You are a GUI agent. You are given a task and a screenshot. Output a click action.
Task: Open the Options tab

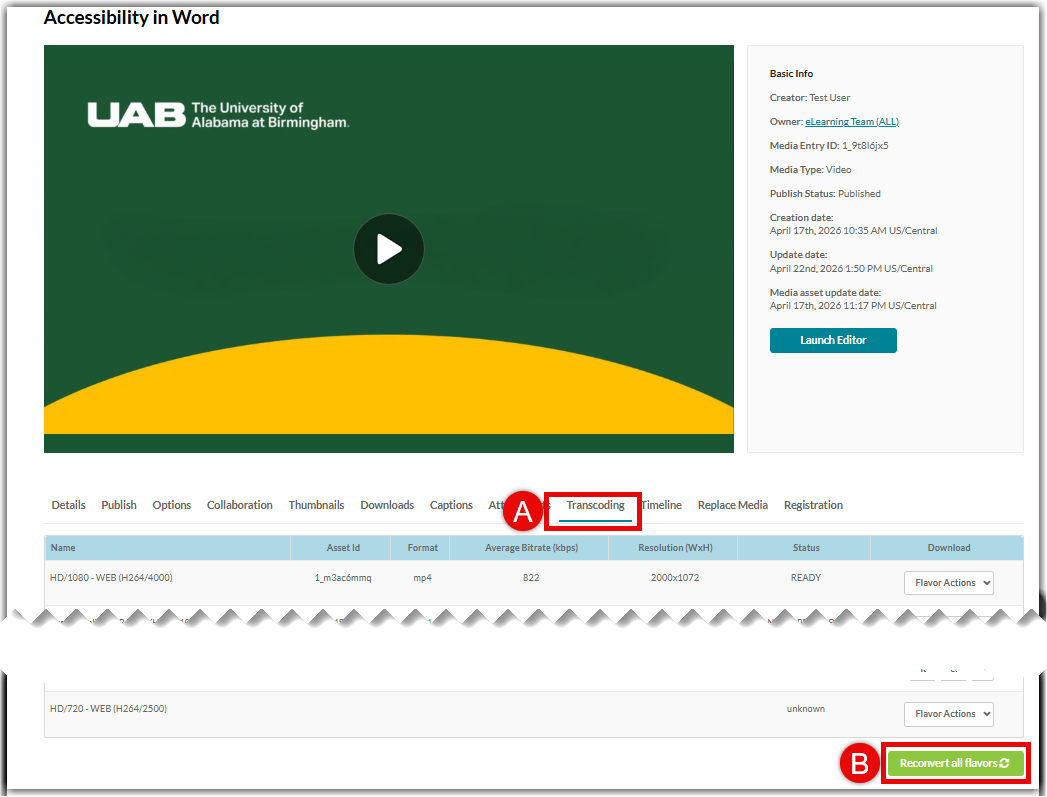(172, 505)
